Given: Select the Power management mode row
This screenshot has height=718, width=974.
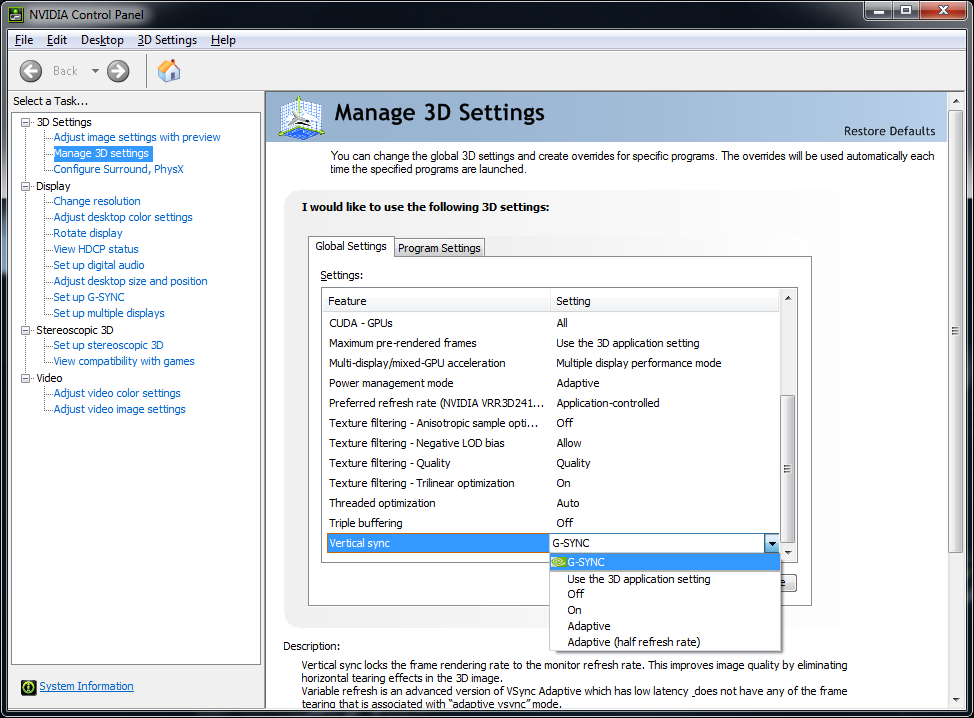Looking at the screenshot, I should click(x=391, y=383).
